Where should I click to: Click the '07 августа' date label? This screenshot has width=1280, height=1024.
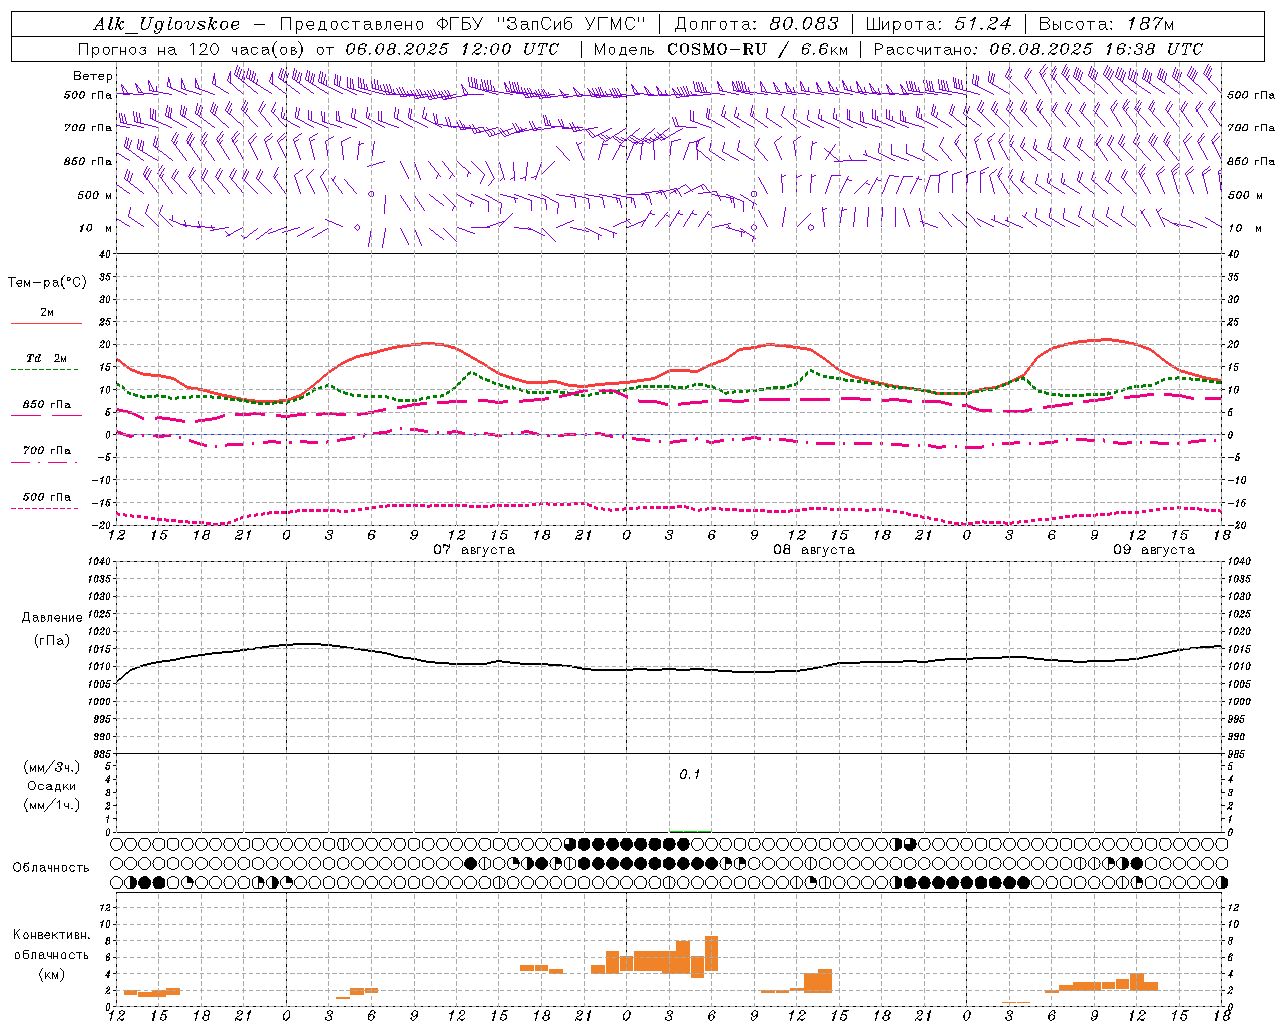pyautogui.click(x=474, y=550)
